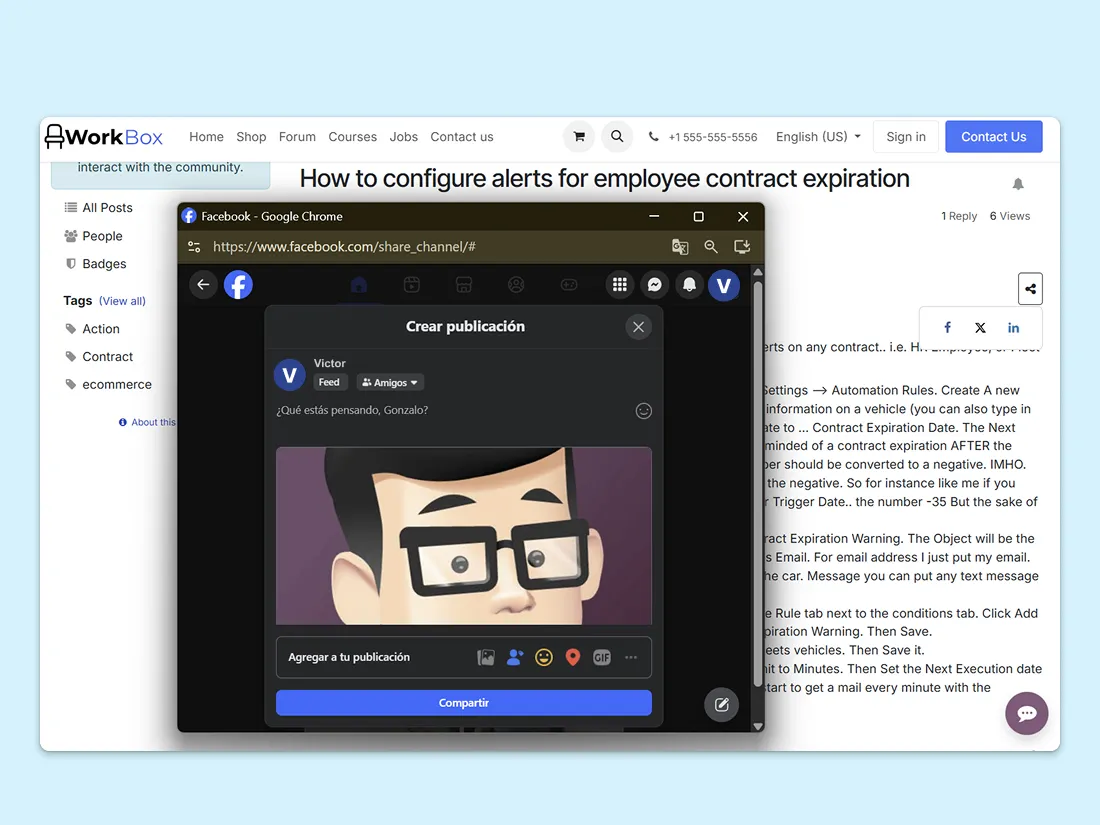
Task: Expand the English (US) language selector
Action: [x=818, y=137]
